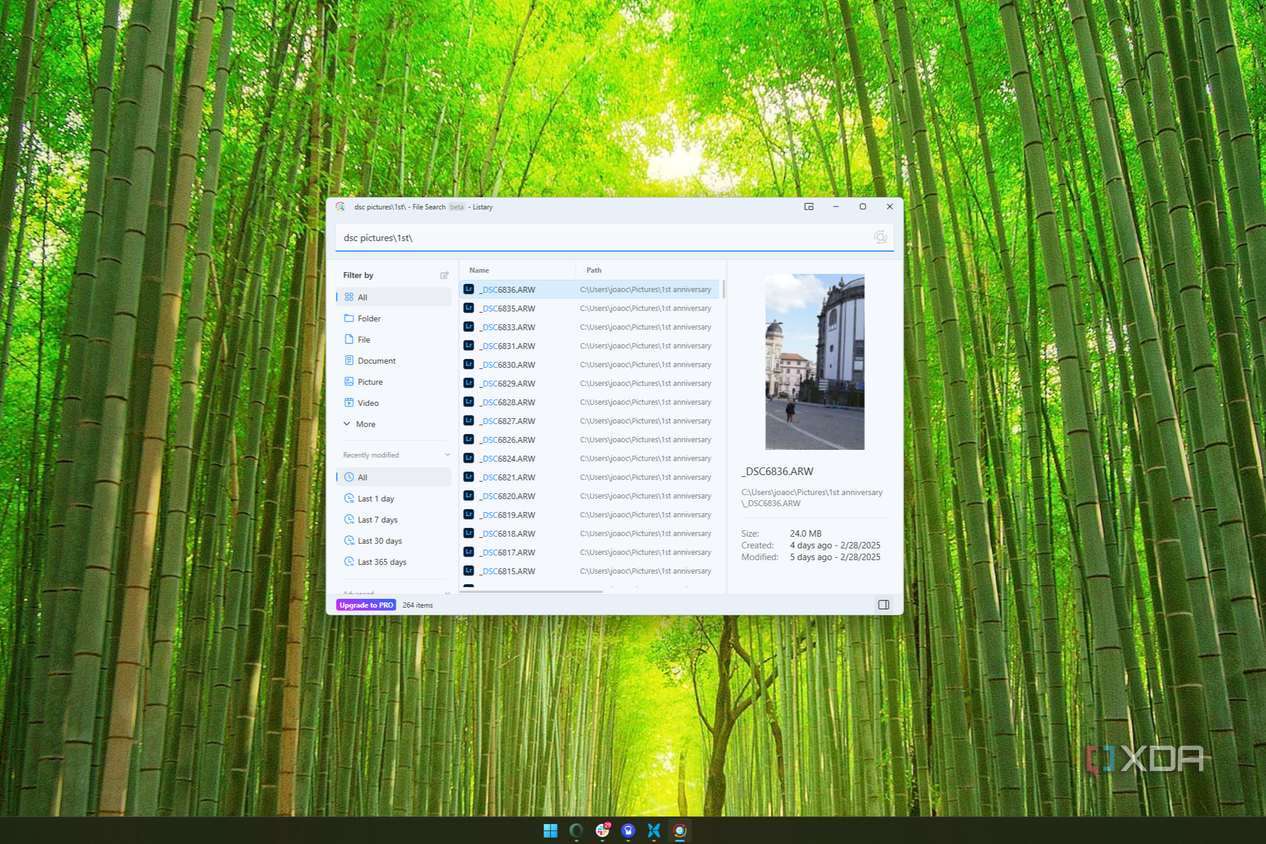
Task: Select Last 365 days filter
Action: 394,562
